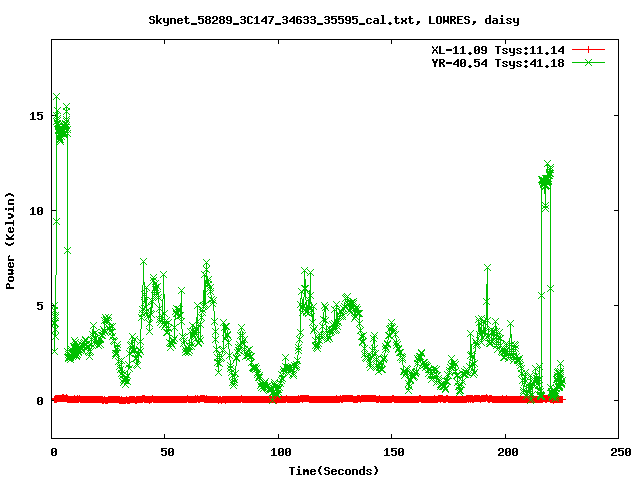This screenshot has height=480, width=640.
Task: Click the y-axis tick label 10
Action: click(x=36, y=211)
